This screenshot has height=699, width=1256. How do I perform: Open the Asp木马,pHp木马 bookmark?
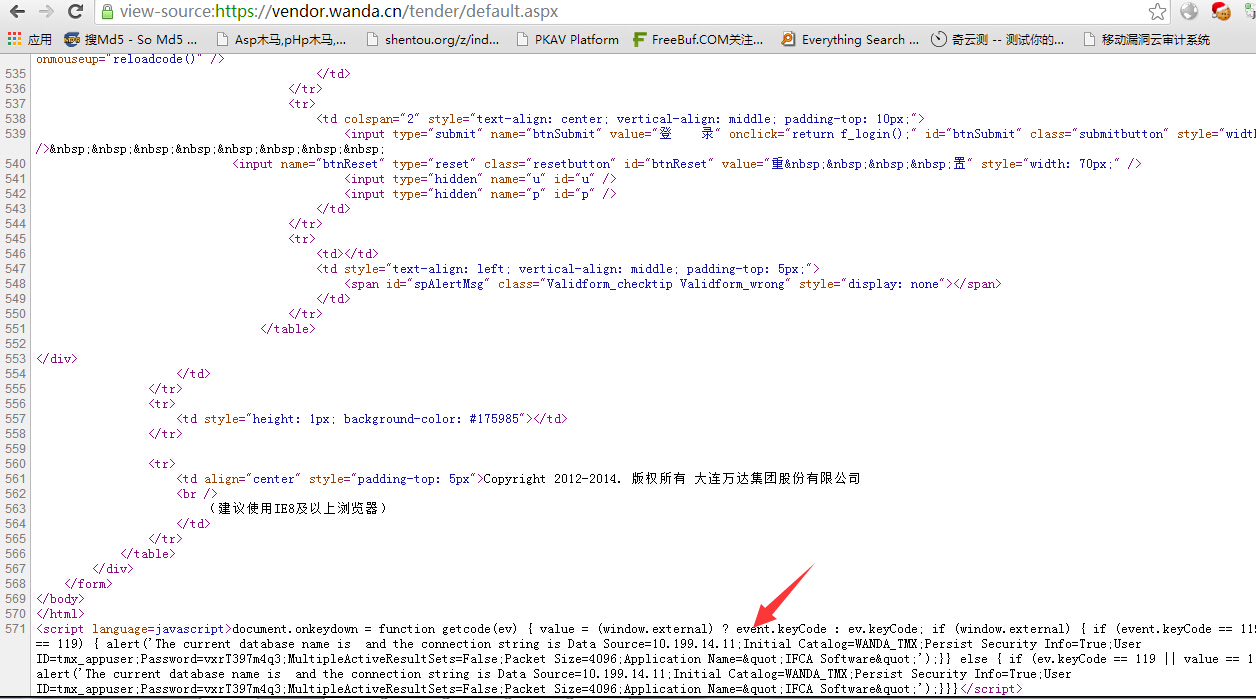(x=281, y=40)
